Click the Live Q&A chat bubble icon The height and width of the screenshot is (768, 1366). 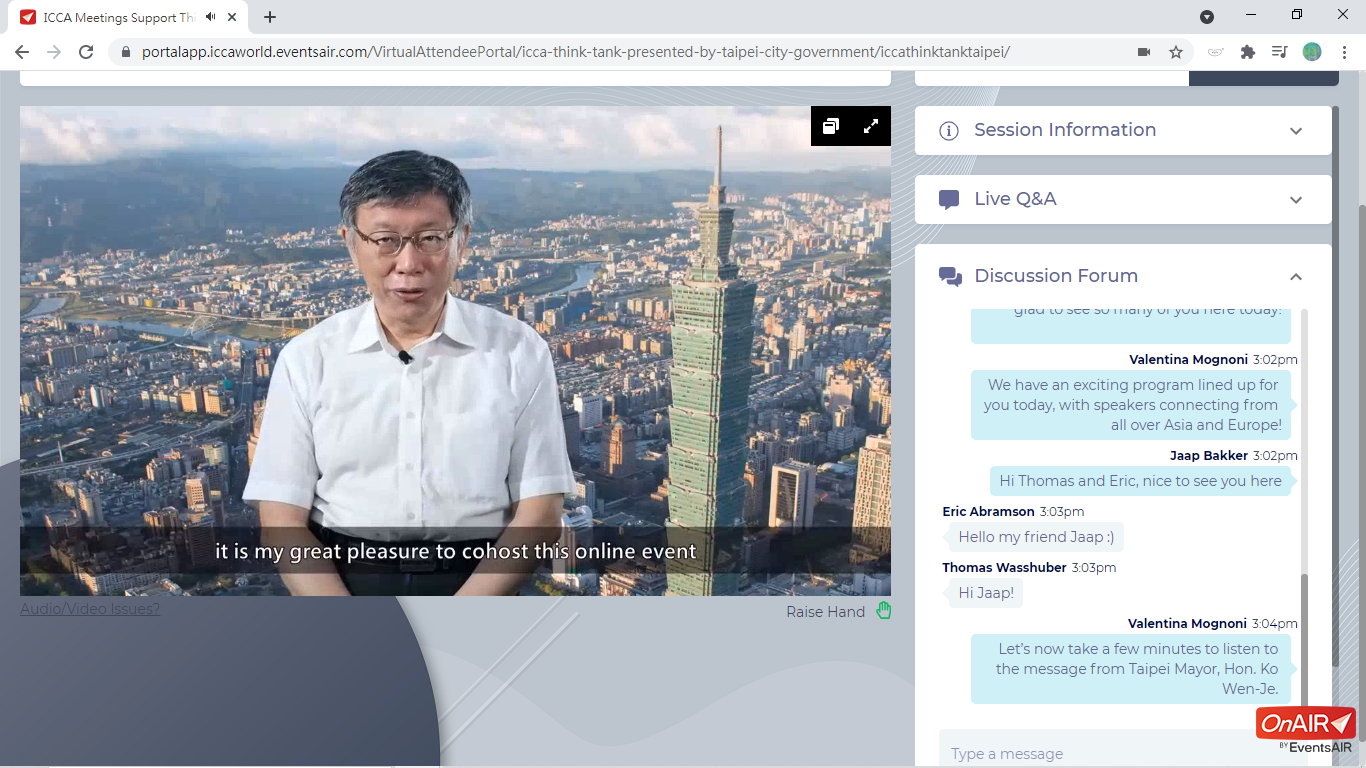click(949, 200)
